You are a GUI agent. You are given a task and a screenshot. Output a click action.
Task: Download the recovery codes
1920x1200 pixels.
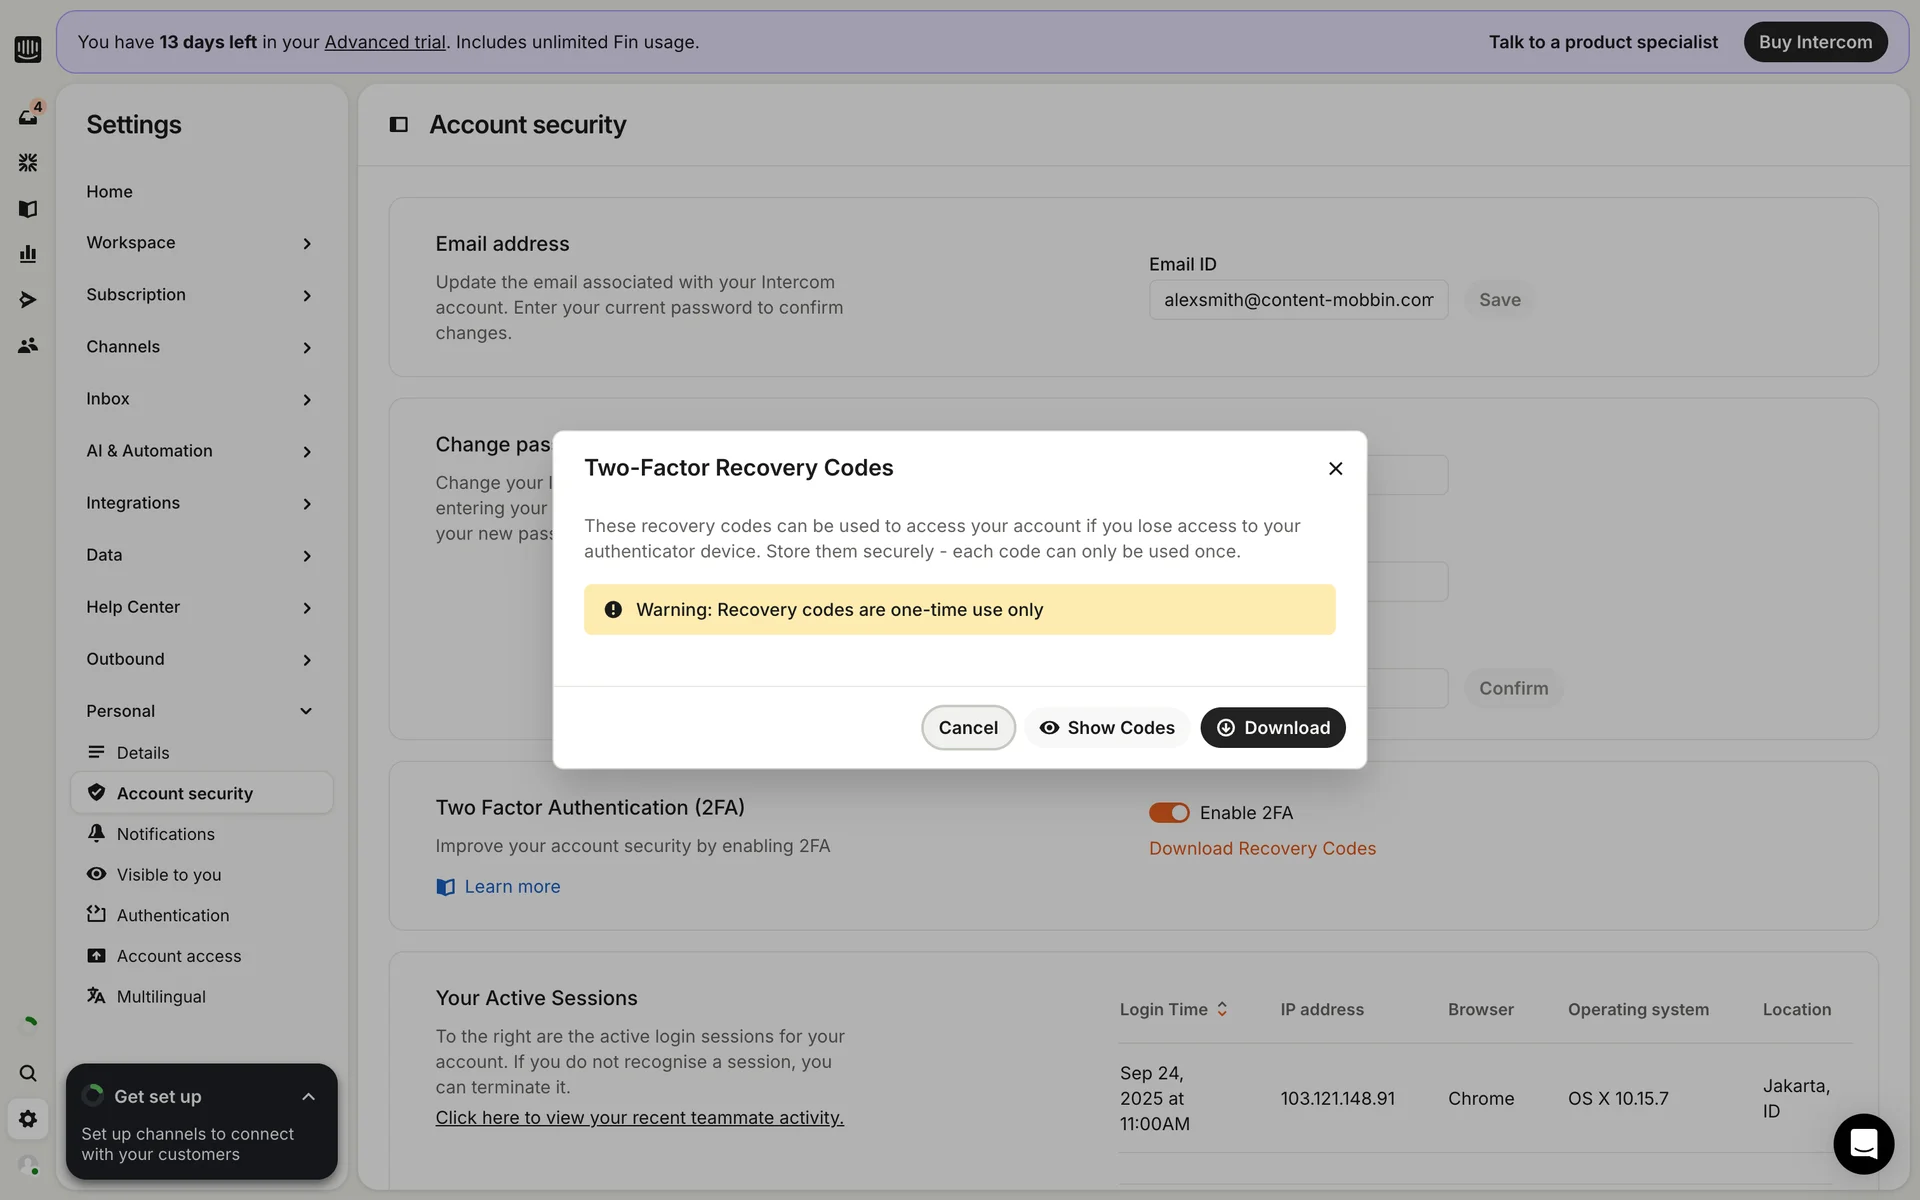pyautogui.click(x=1272, y=728)
